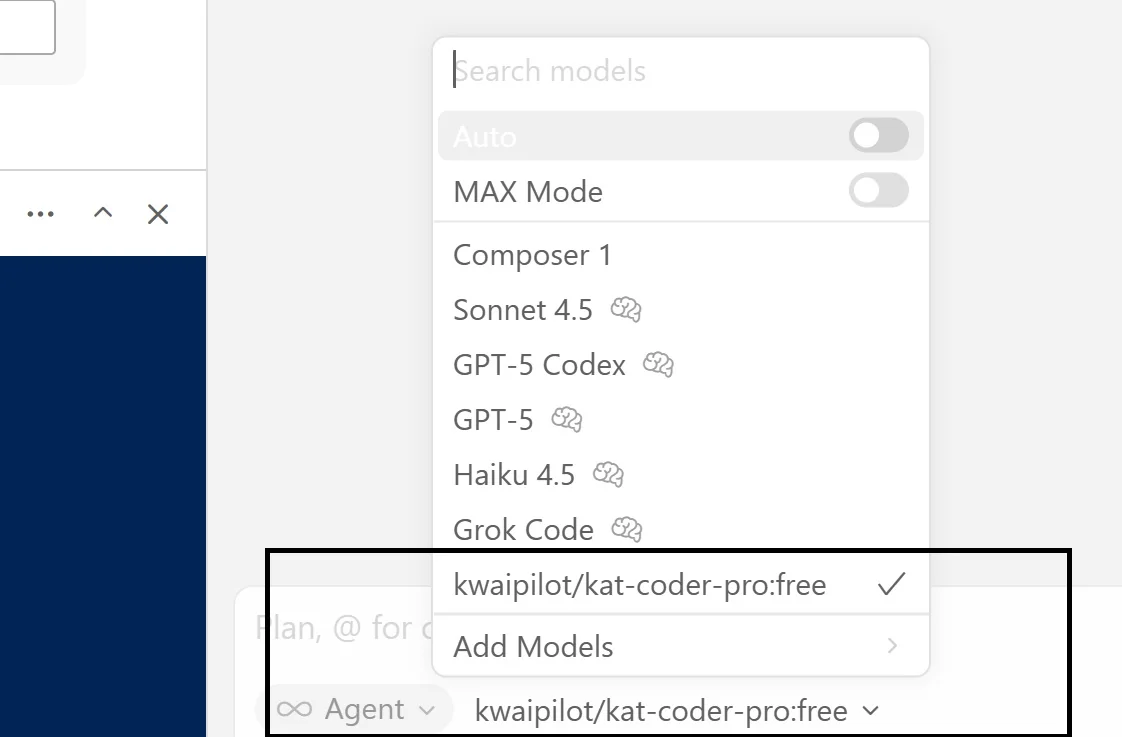The image size is (1122, 737).
Task: Close the panel with the X icon
Action: click(158, 214)
